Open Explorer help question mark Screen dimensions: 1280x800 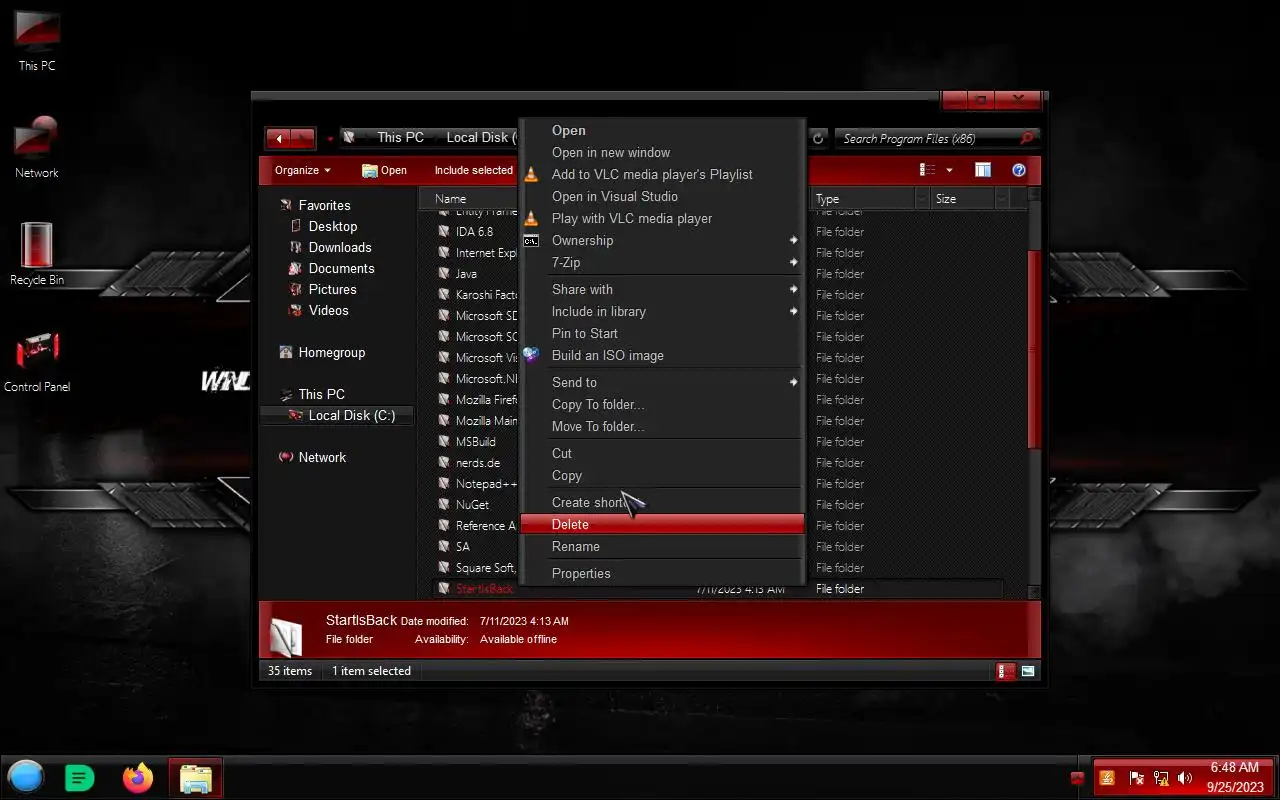tap(1019, 170)
